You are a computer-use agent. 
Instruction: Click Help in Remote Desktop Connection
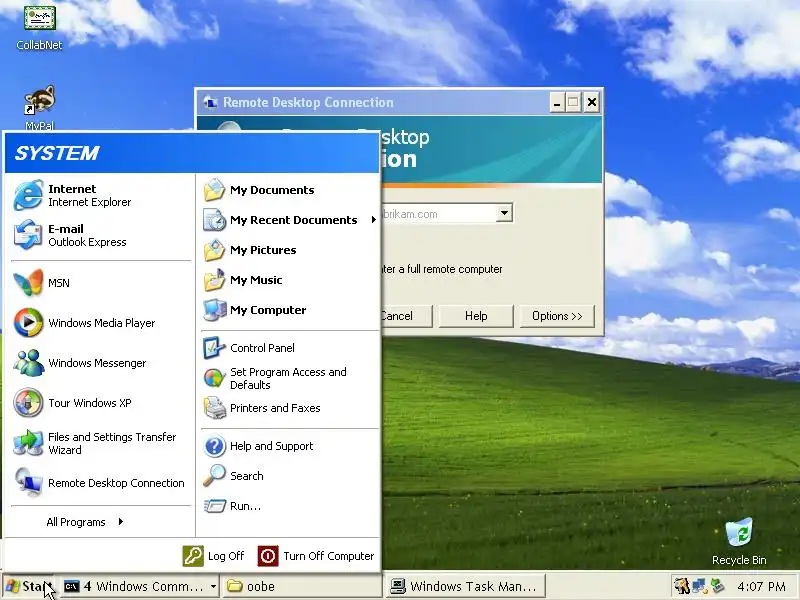[x=476, y=316]
